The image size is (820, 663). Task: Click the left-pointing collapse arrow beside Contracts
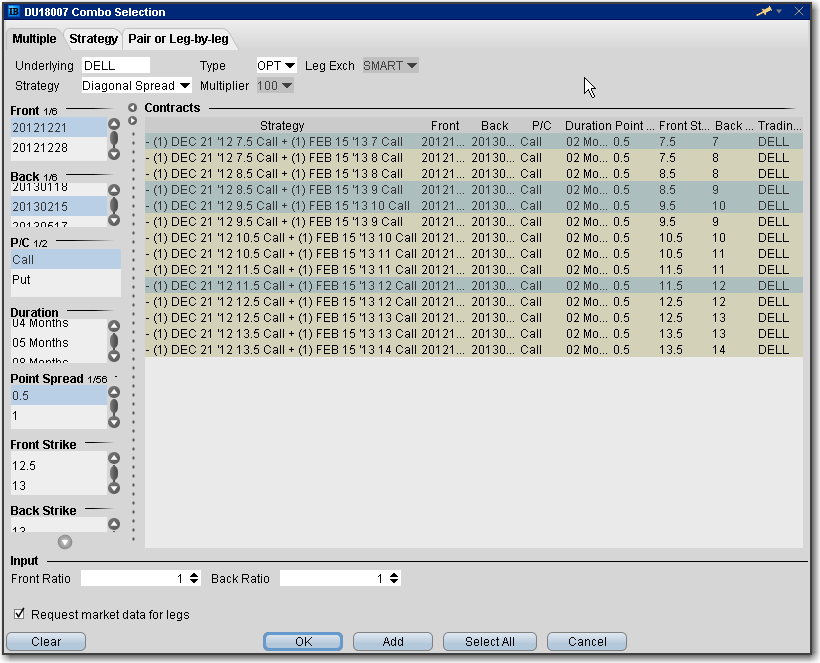point(132,107)
